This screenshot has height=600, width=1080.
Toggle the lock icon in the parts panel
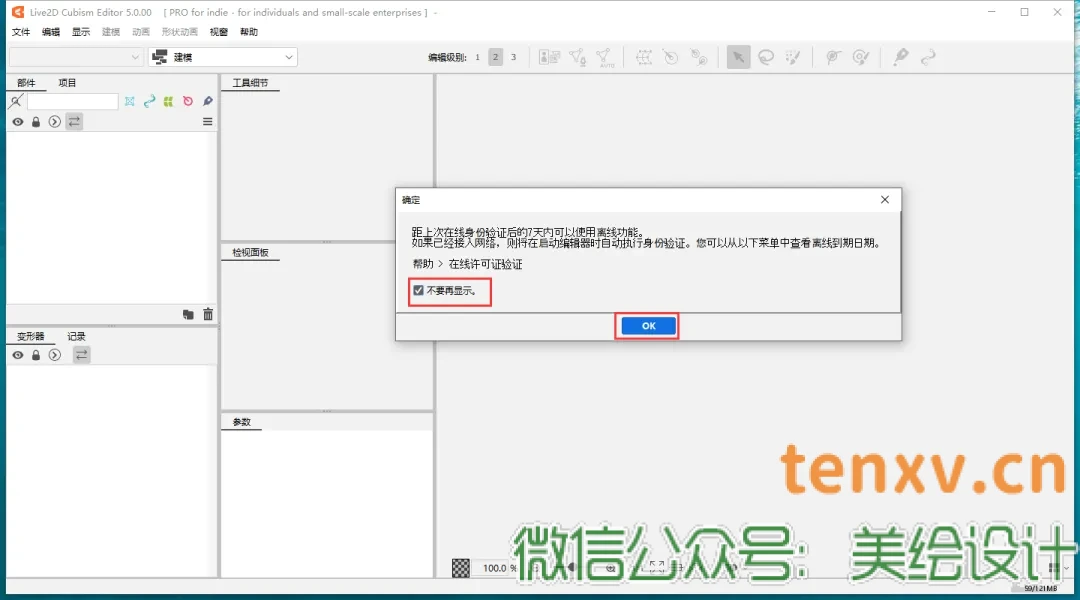(x=35, y=121)
